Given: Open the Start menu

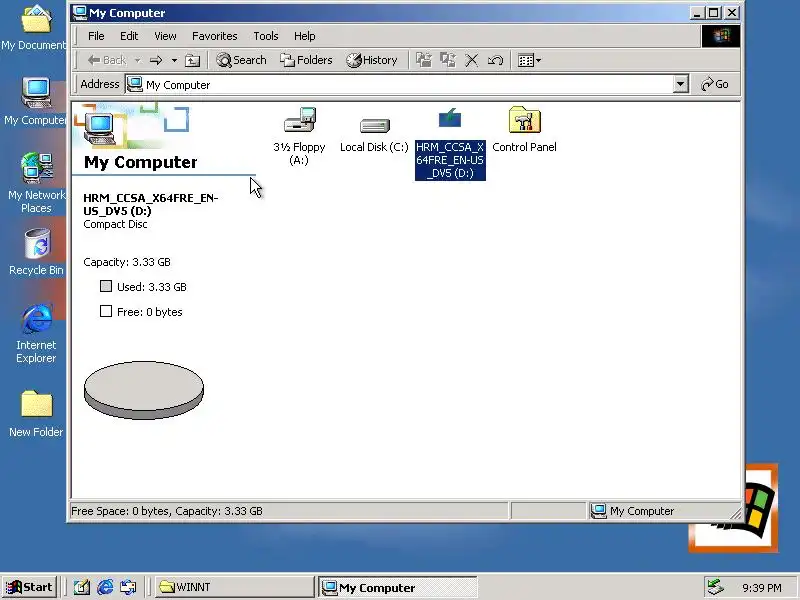Looking at the screenshot, I should coord(30,587).
